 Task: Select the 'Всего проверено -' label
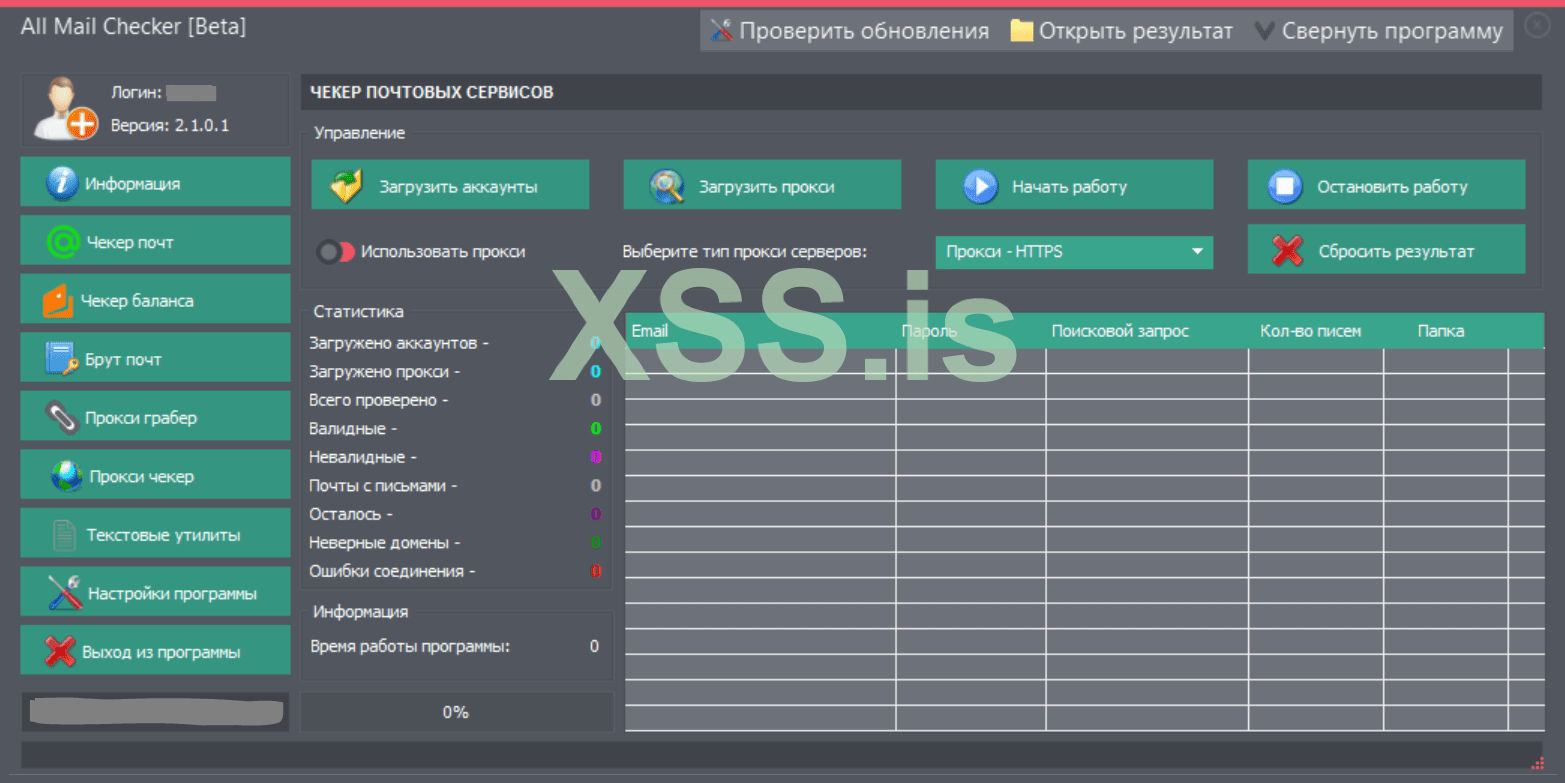pyautogui.click(x=379, y=400)
